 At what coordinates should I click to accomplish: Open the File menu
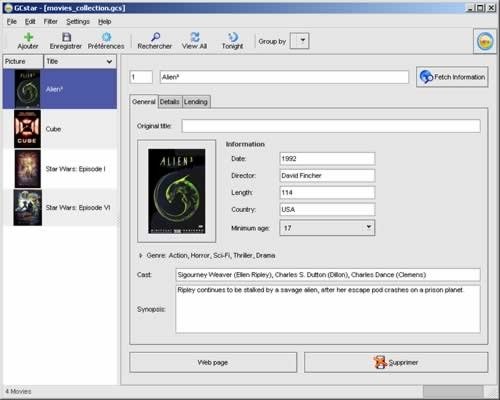(x=12, y=22)
